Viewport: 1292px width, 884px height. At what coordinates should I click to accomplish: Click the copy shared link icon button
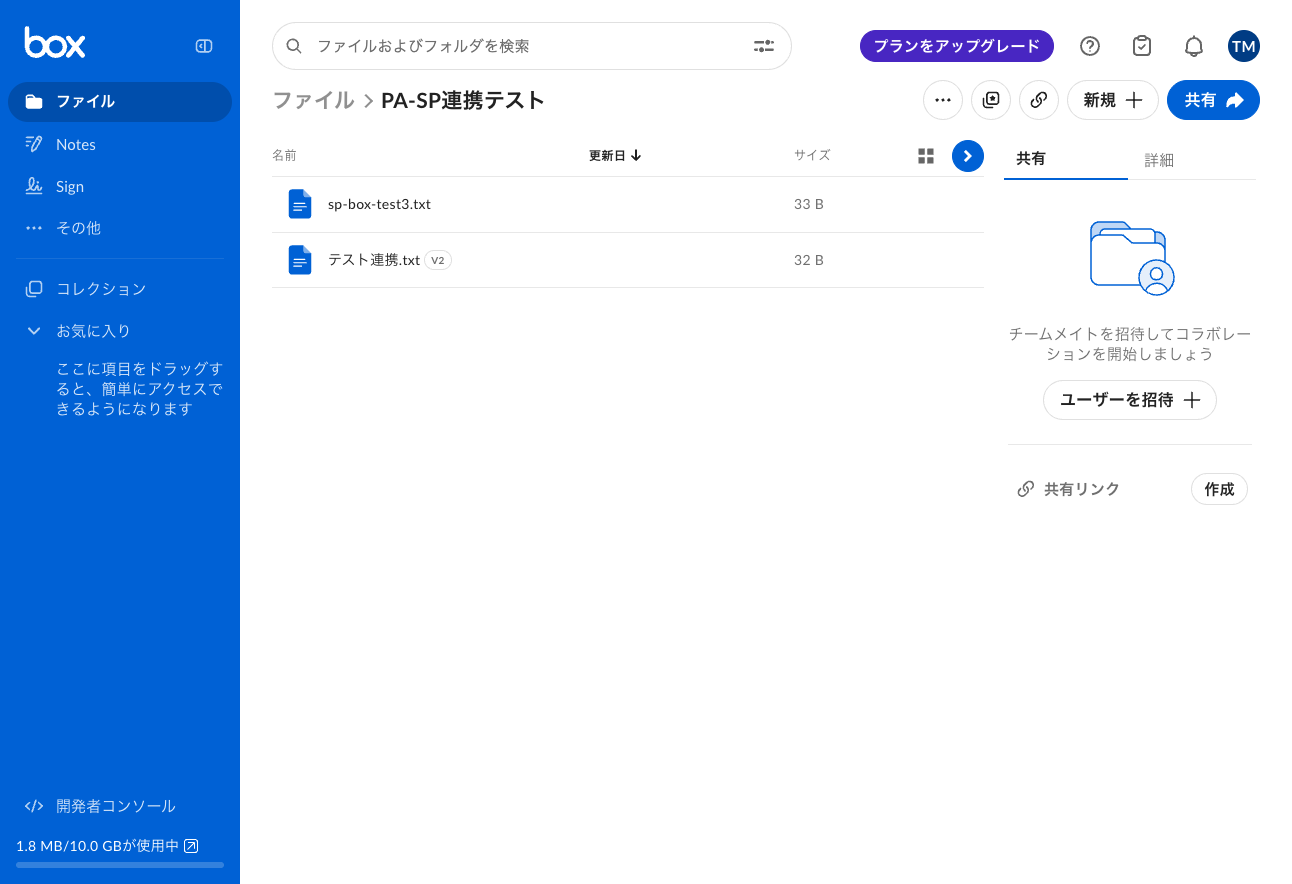click(1039, 100)
